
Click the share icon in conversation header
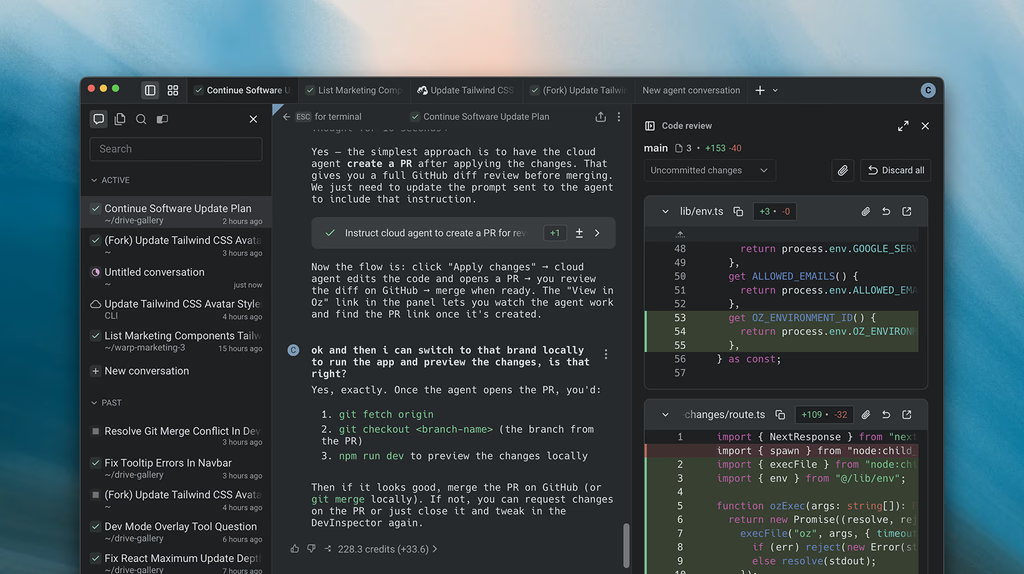[x=600, y=117]
